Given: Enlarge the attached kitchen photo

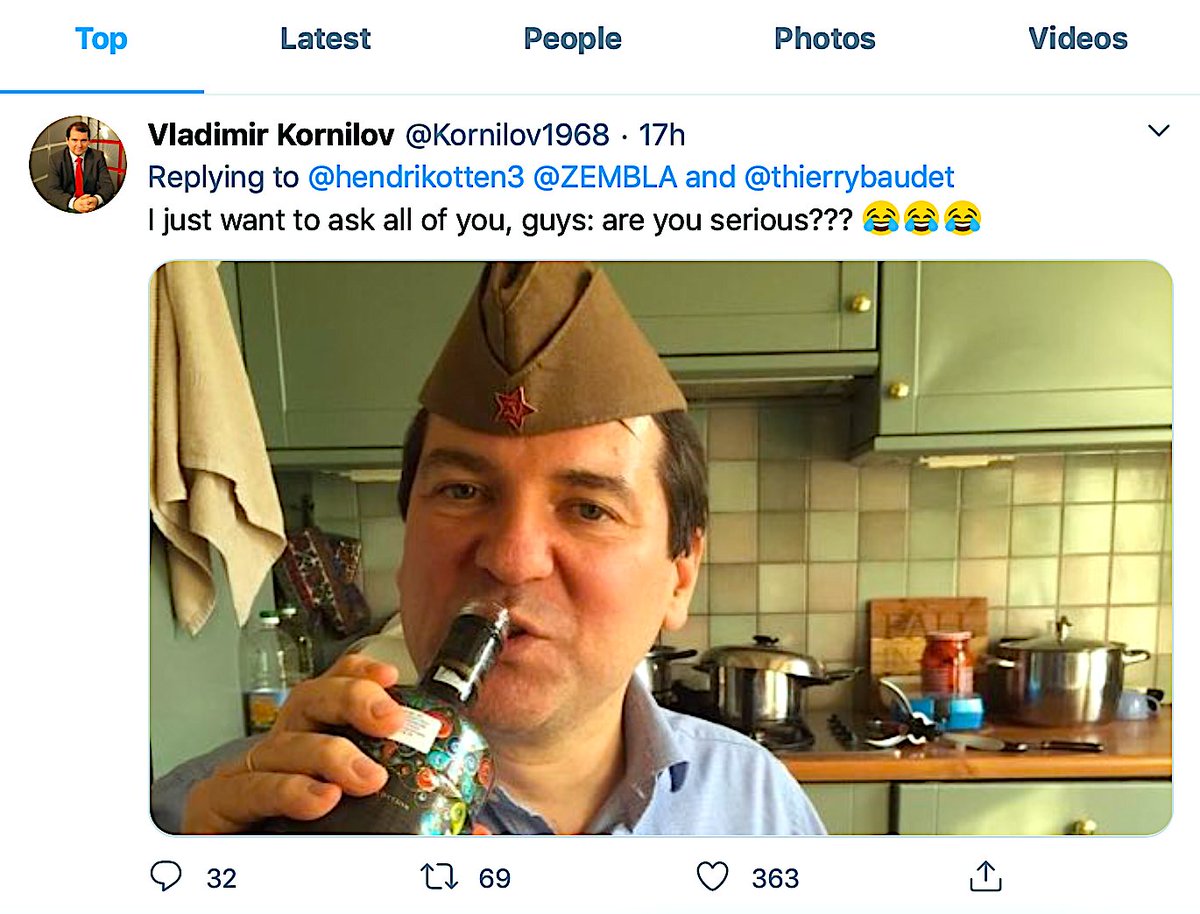Looking at the screenshot, I should coord(660,548).
